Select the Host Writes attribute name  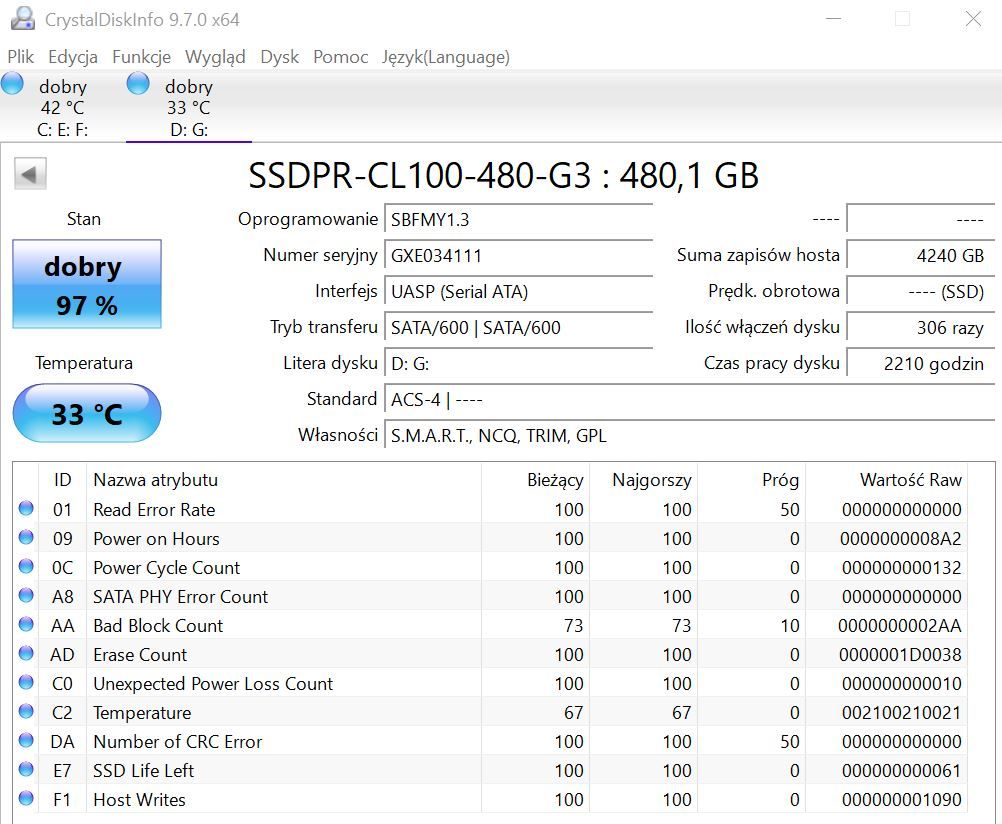[139, 800]
